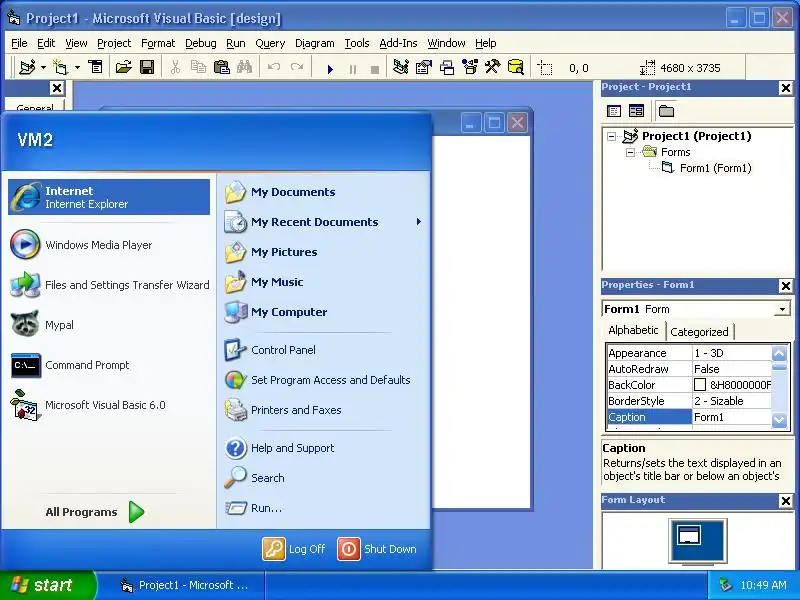Image resolution: width=800 pixels, height=600 pixels.
Task: Open the Properties Window toolbar icon
Action: [x=424, y=67]
